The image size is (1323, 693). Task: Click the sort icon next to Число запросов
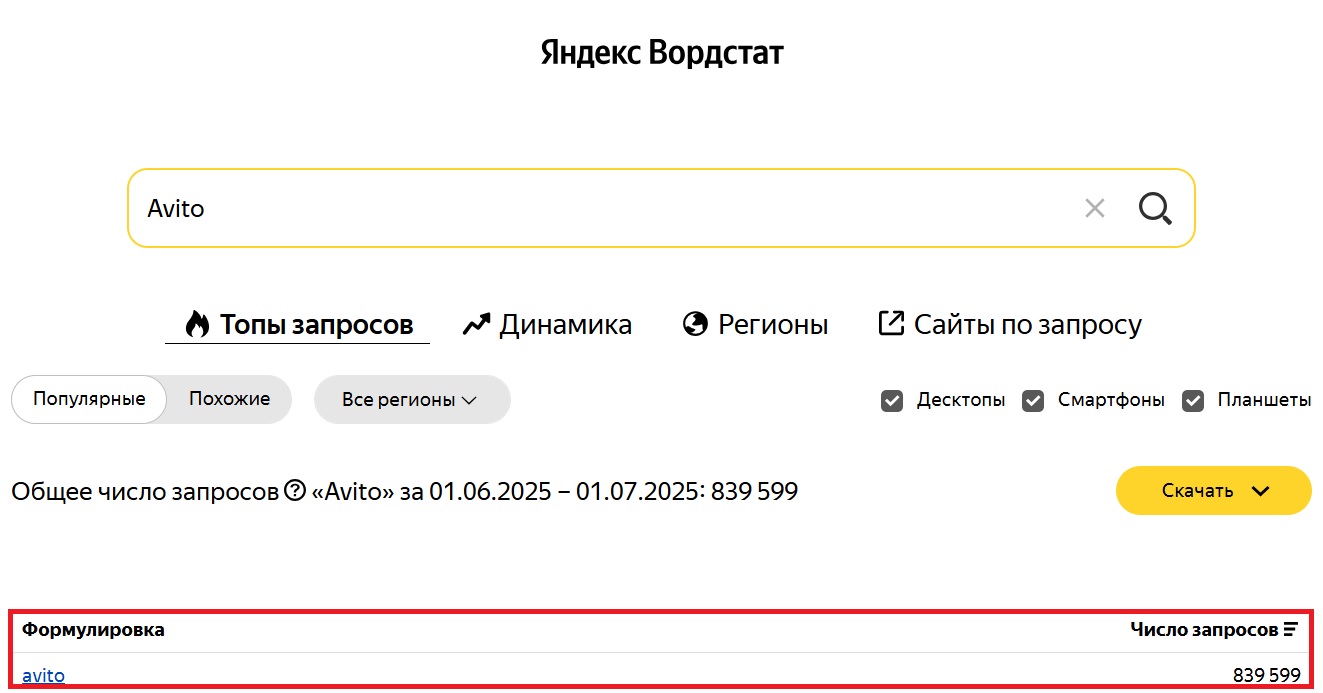1291,629
